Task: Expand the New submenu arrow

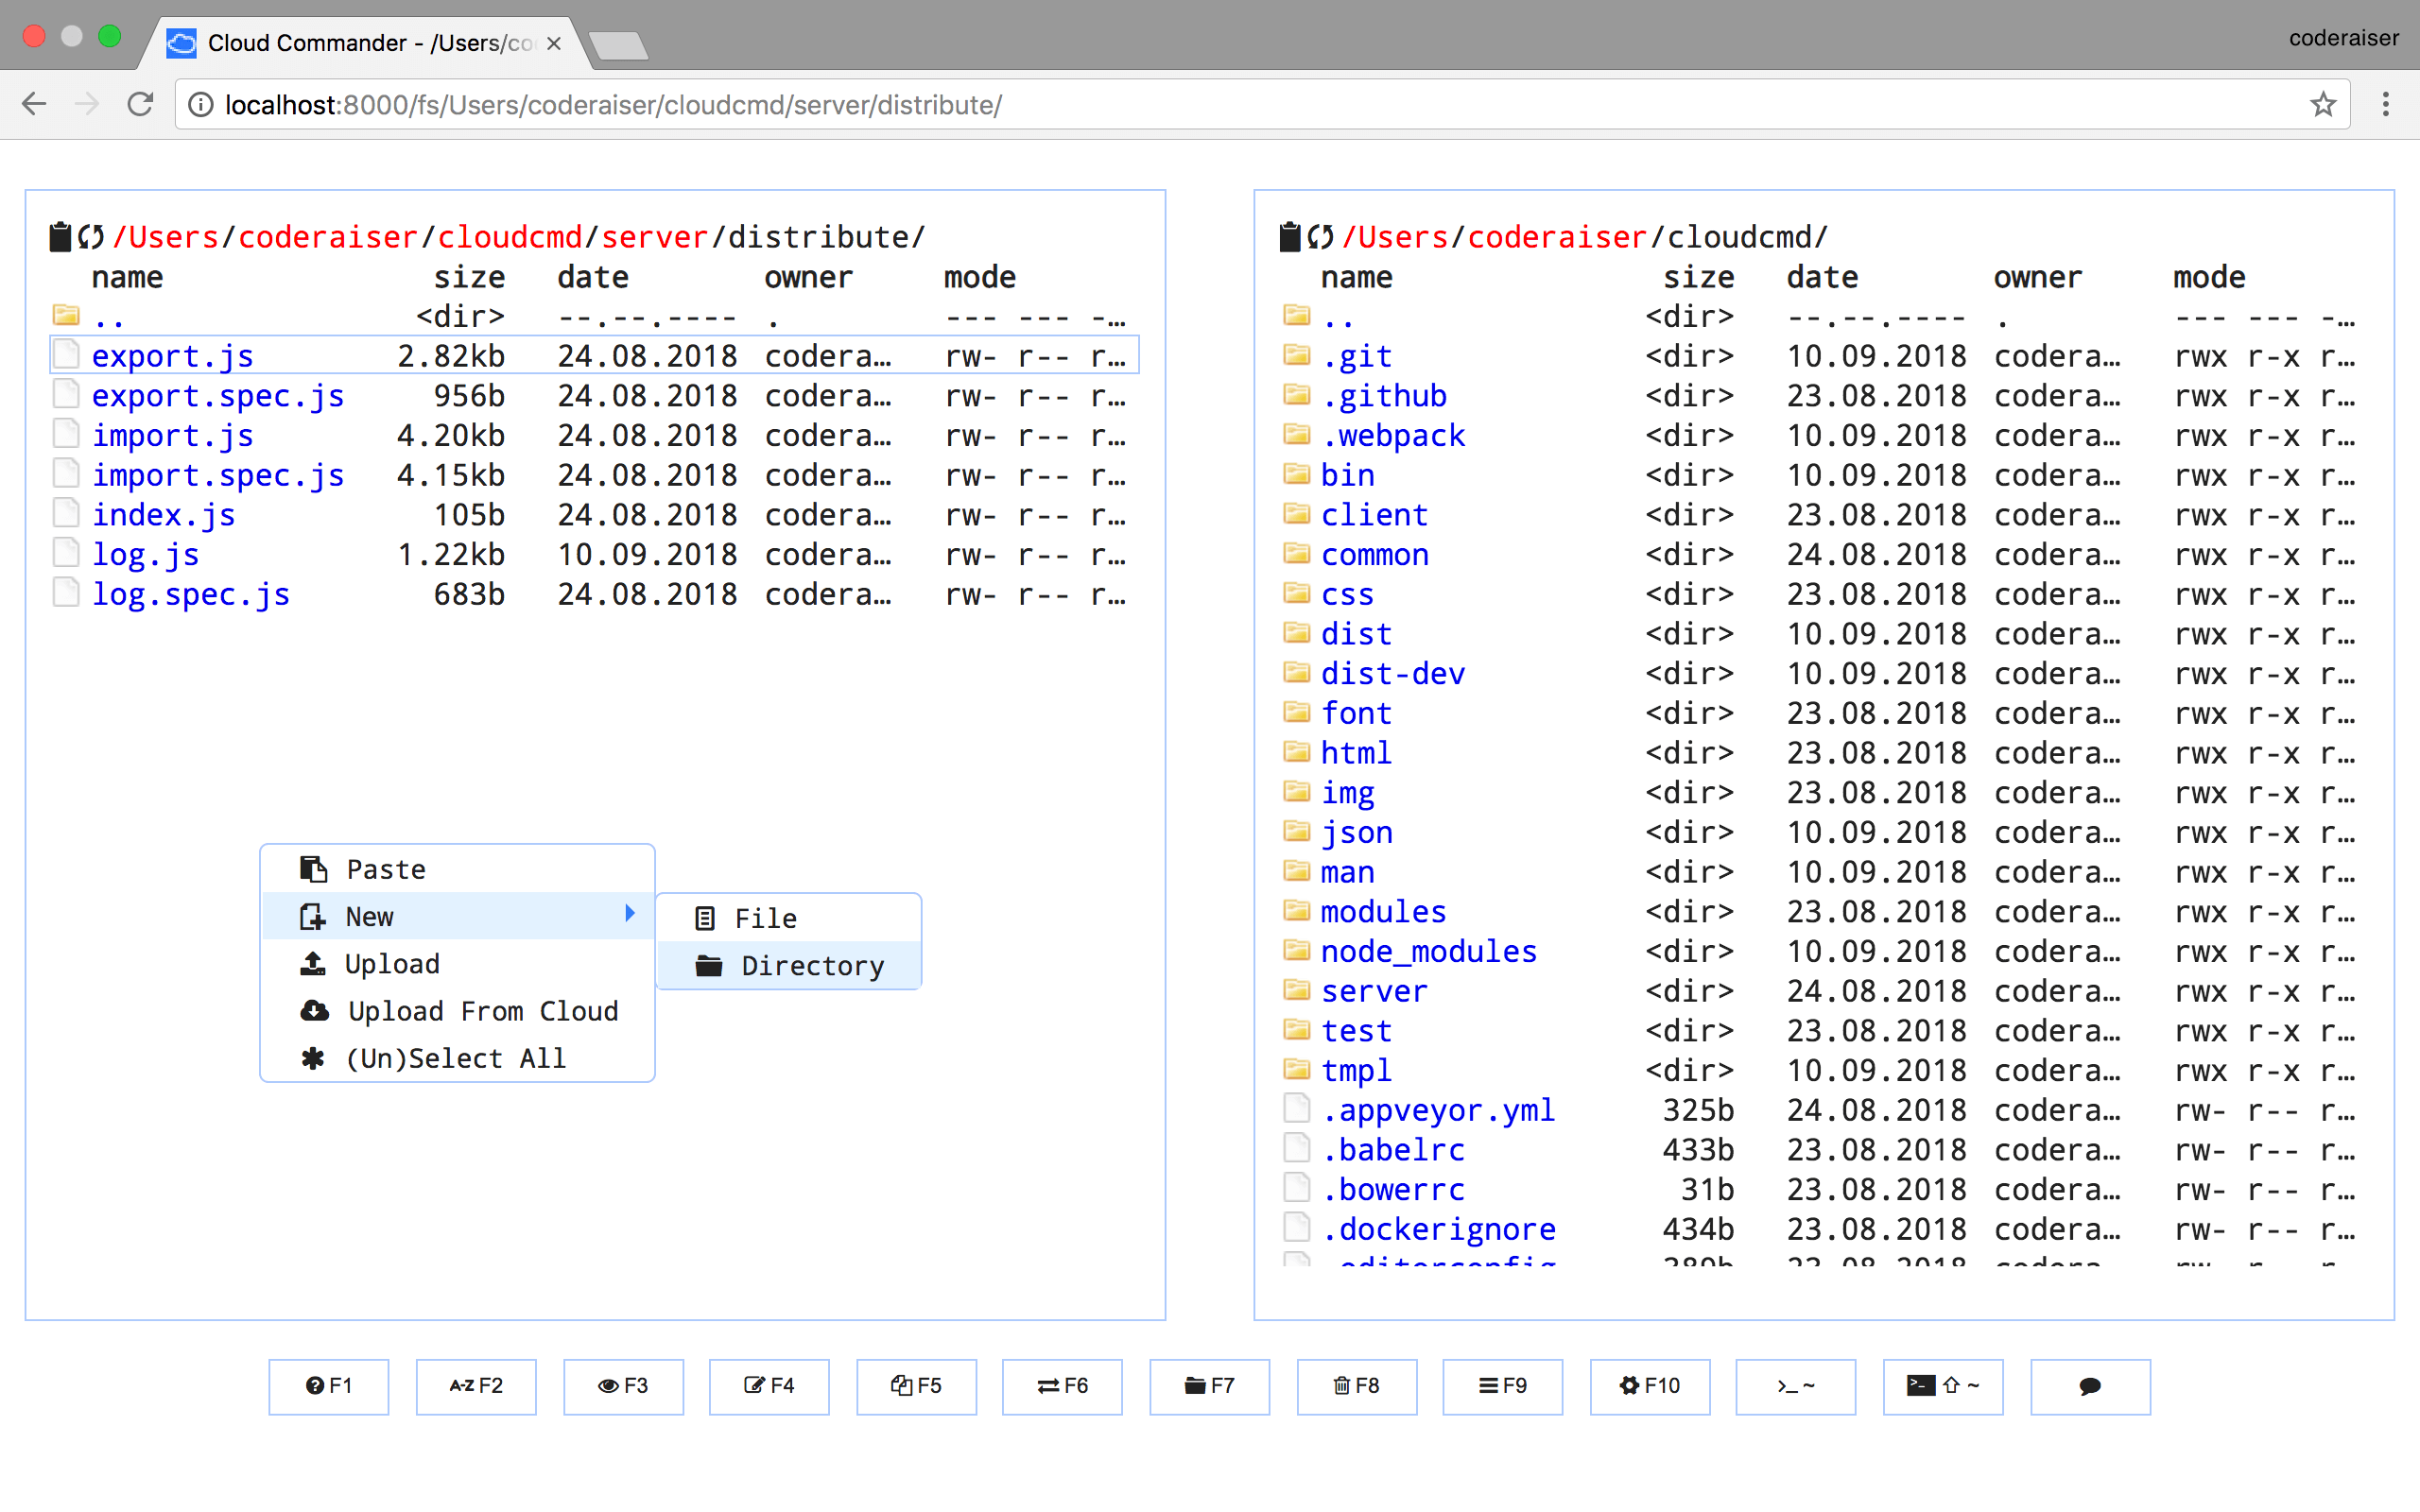Action: coord(630,914)
